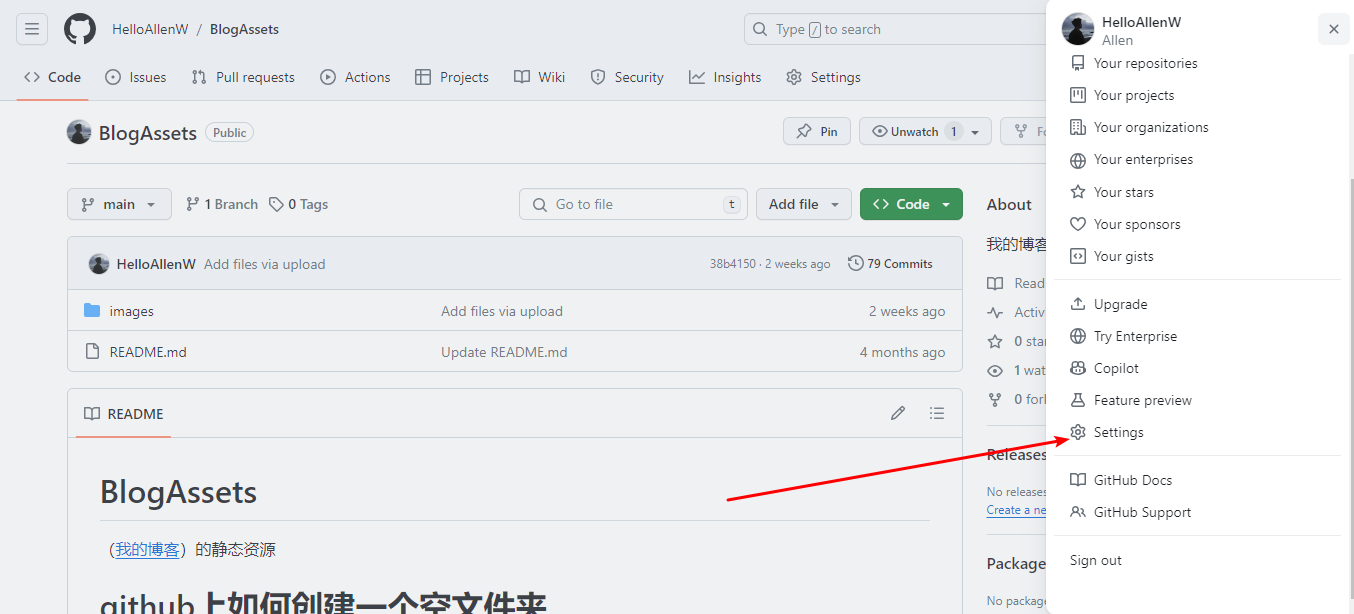Open the 我的博客 link in README
Screen dimensions: 1354x614
tap(147, 549)
